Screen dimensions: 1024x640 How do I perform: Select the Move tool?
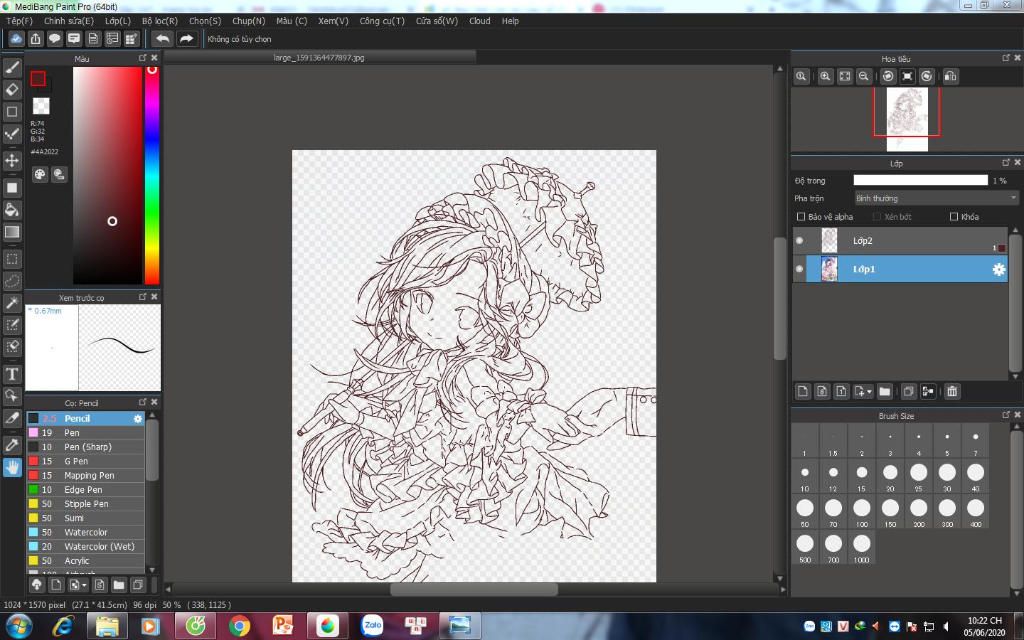click(12, 161)
